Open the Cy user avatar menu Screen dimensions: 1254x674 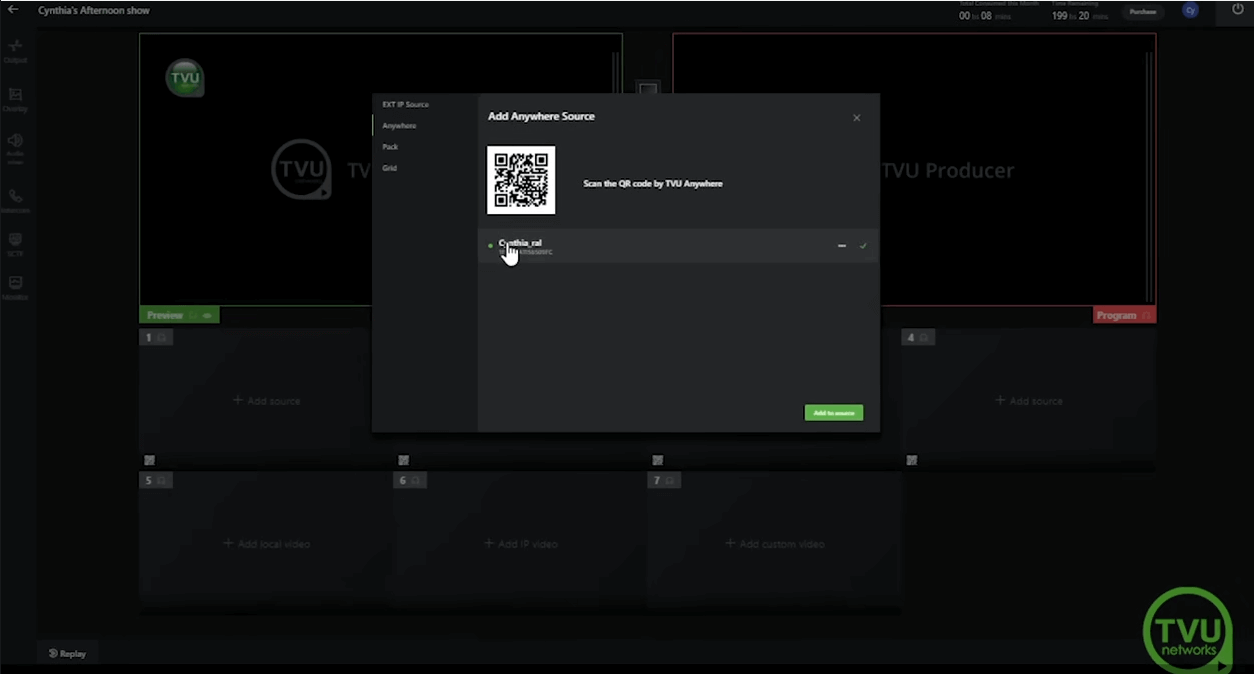click(x=1190, y=11)
